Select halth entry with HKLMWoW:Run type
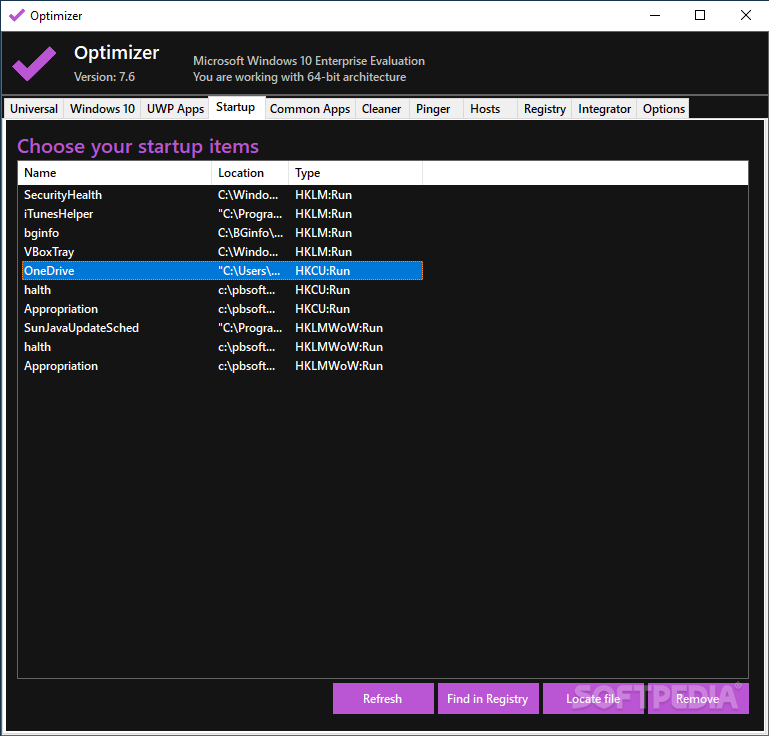The height and width of the screenshot is (736, 769). (x=222, y=347)
